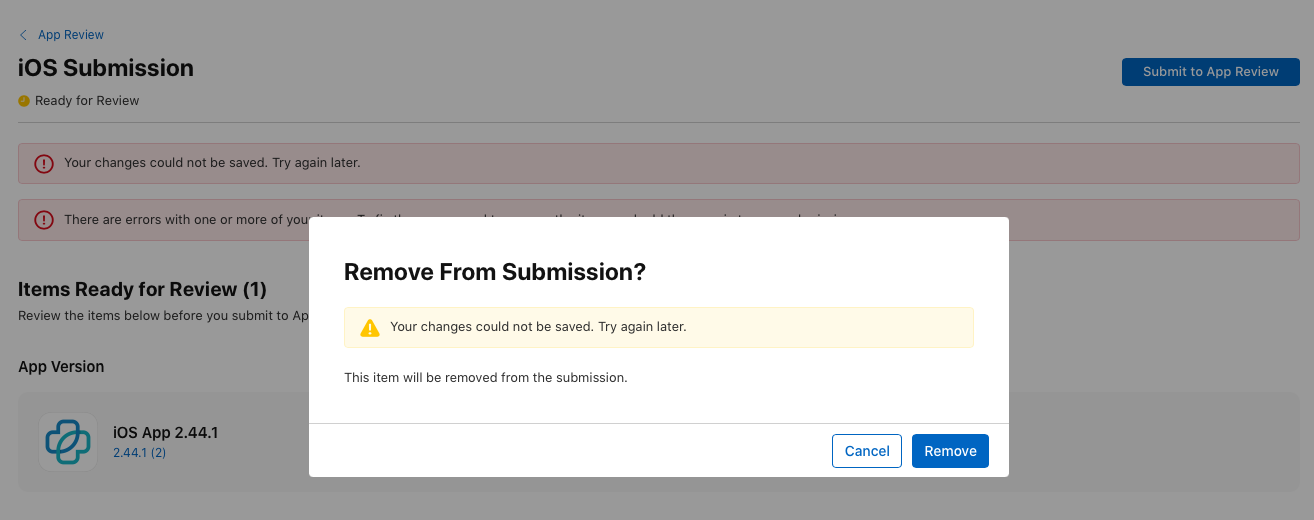Click 'This item will be removed' dialog text
The width and height of the screenshot is (1314, 520).
(485, 378)
